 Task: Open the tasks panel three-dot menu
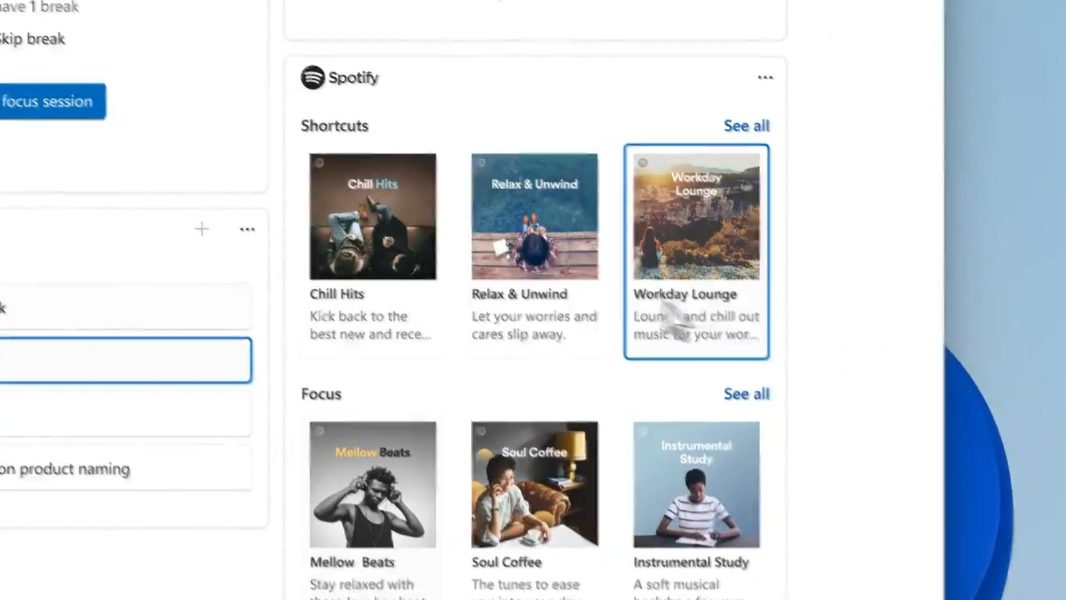[247, 230]
